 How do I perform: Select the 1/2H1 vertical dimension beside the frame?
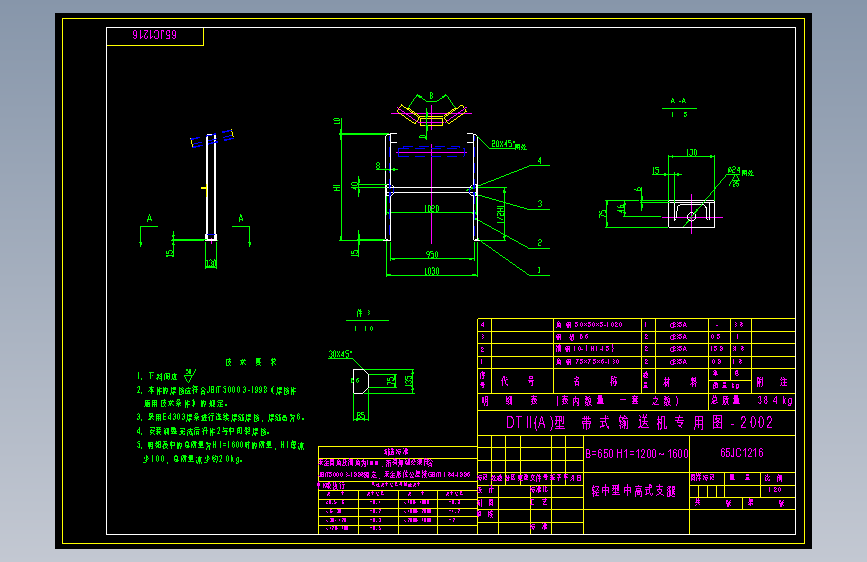point(500,214)
